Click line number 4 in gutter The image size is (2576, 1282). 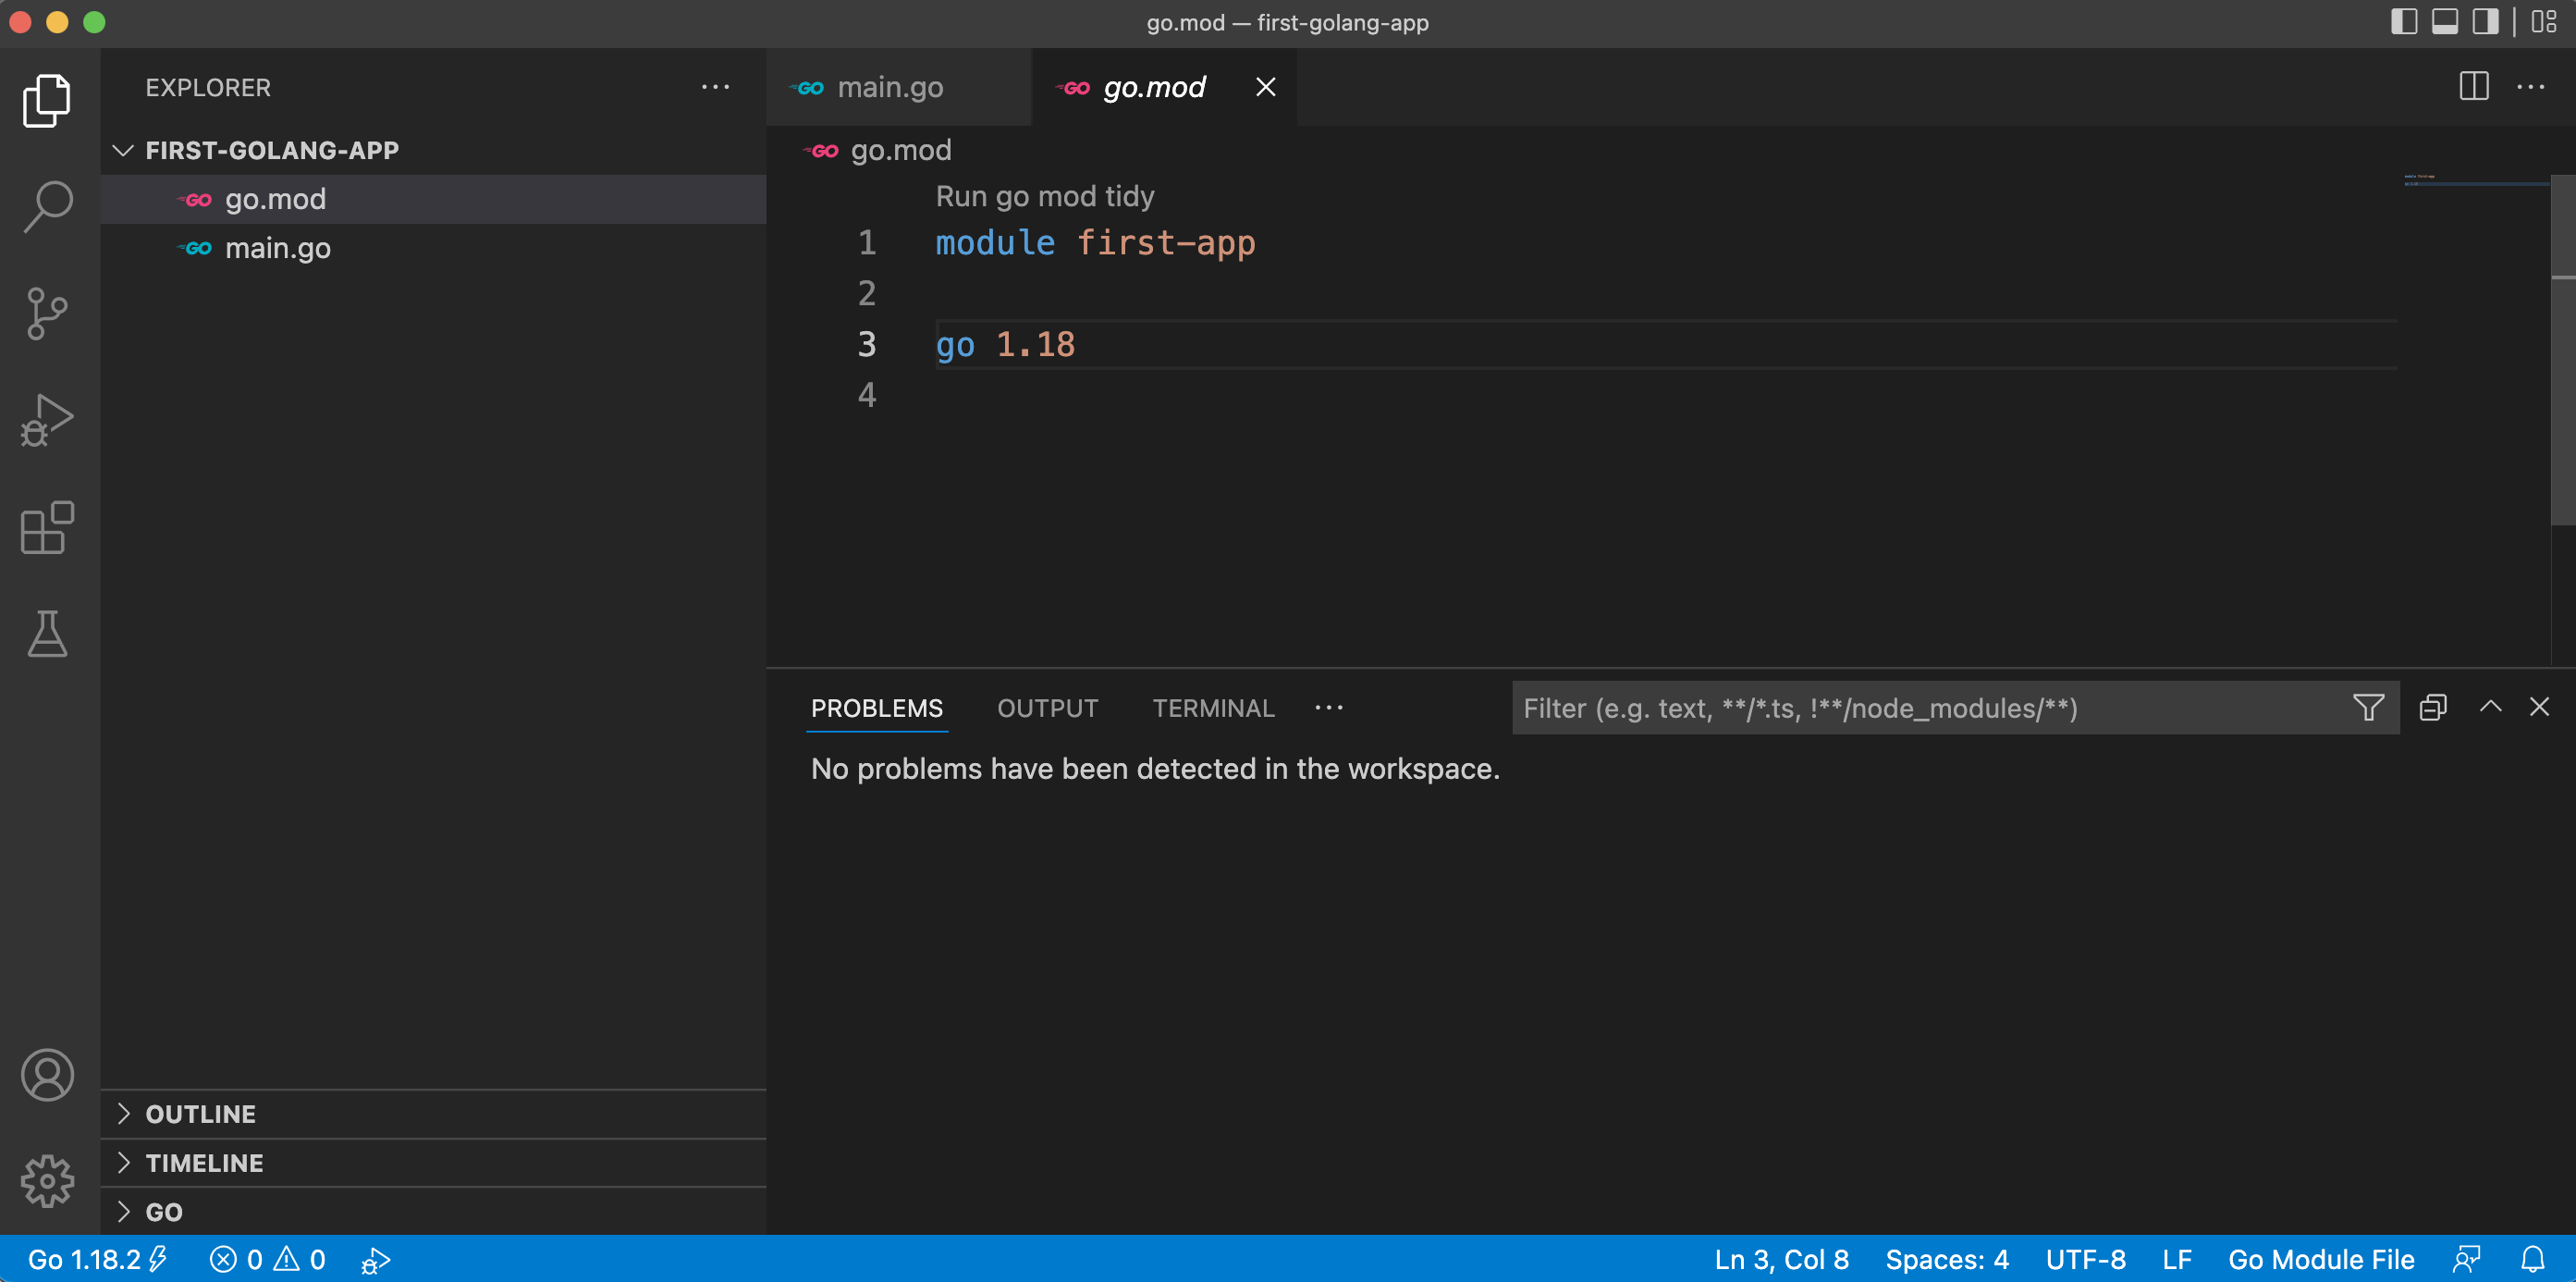(x=866, y=394)
